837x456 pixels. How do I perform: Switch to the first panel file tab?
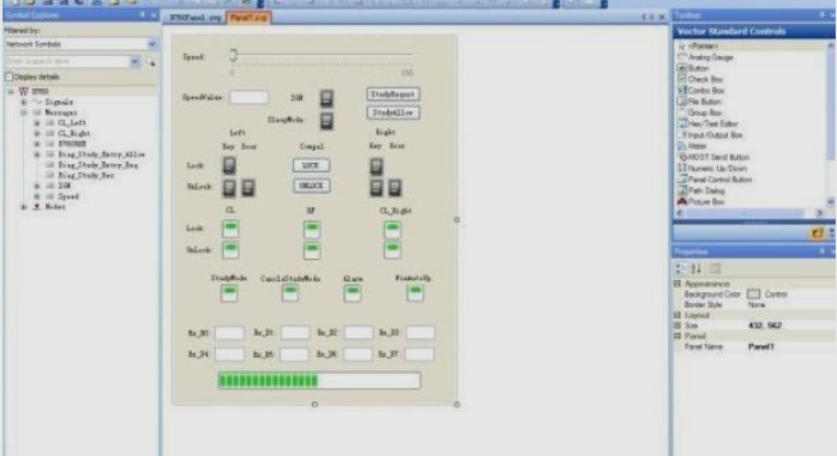pos(204,18)
